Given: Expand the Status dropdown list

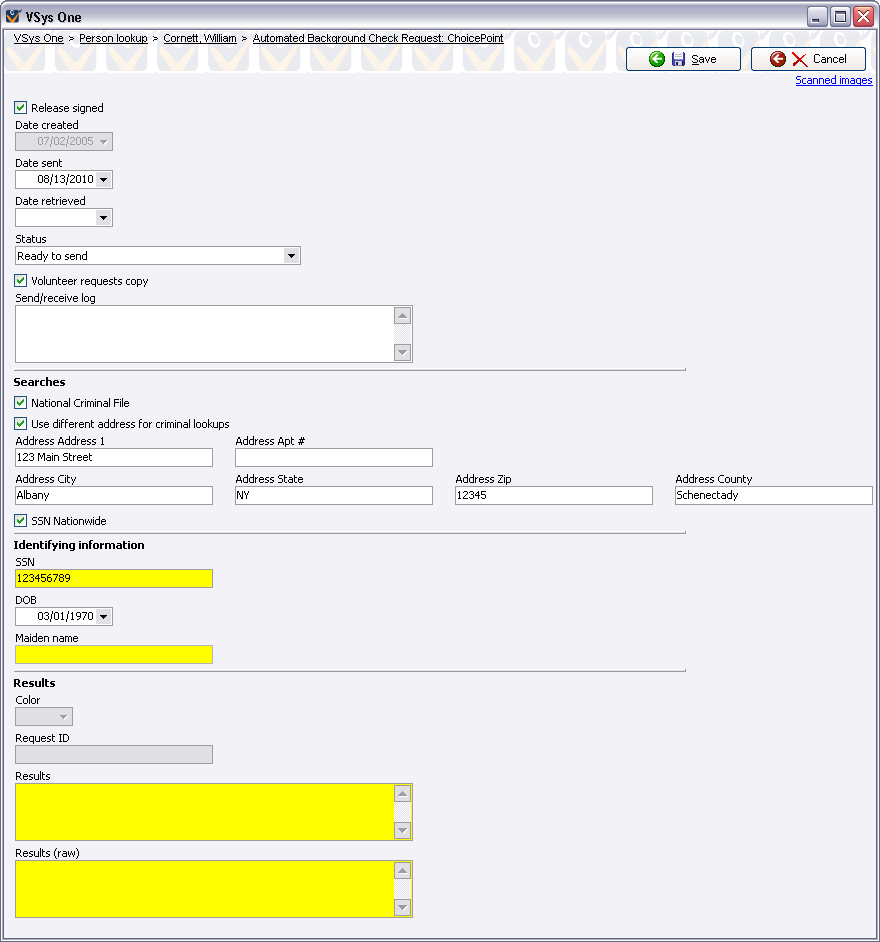Looking at the screenshot, I should tap(291, 256).
